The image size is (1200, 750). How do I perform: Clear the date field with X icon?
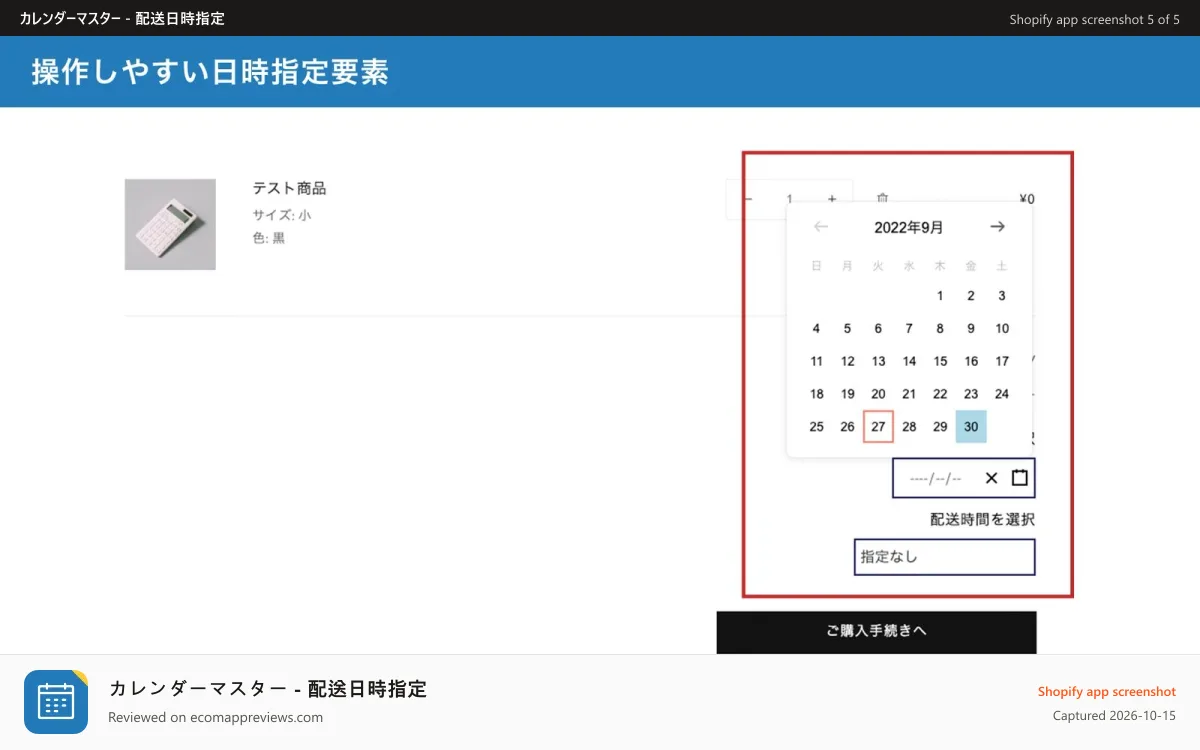point(991,478)
